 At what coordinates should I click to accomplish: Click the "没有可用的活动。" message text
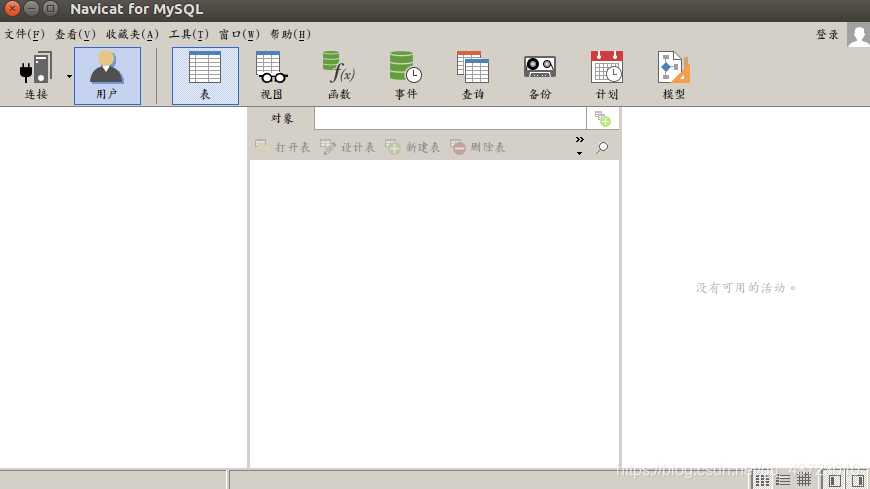coord(746,288)
